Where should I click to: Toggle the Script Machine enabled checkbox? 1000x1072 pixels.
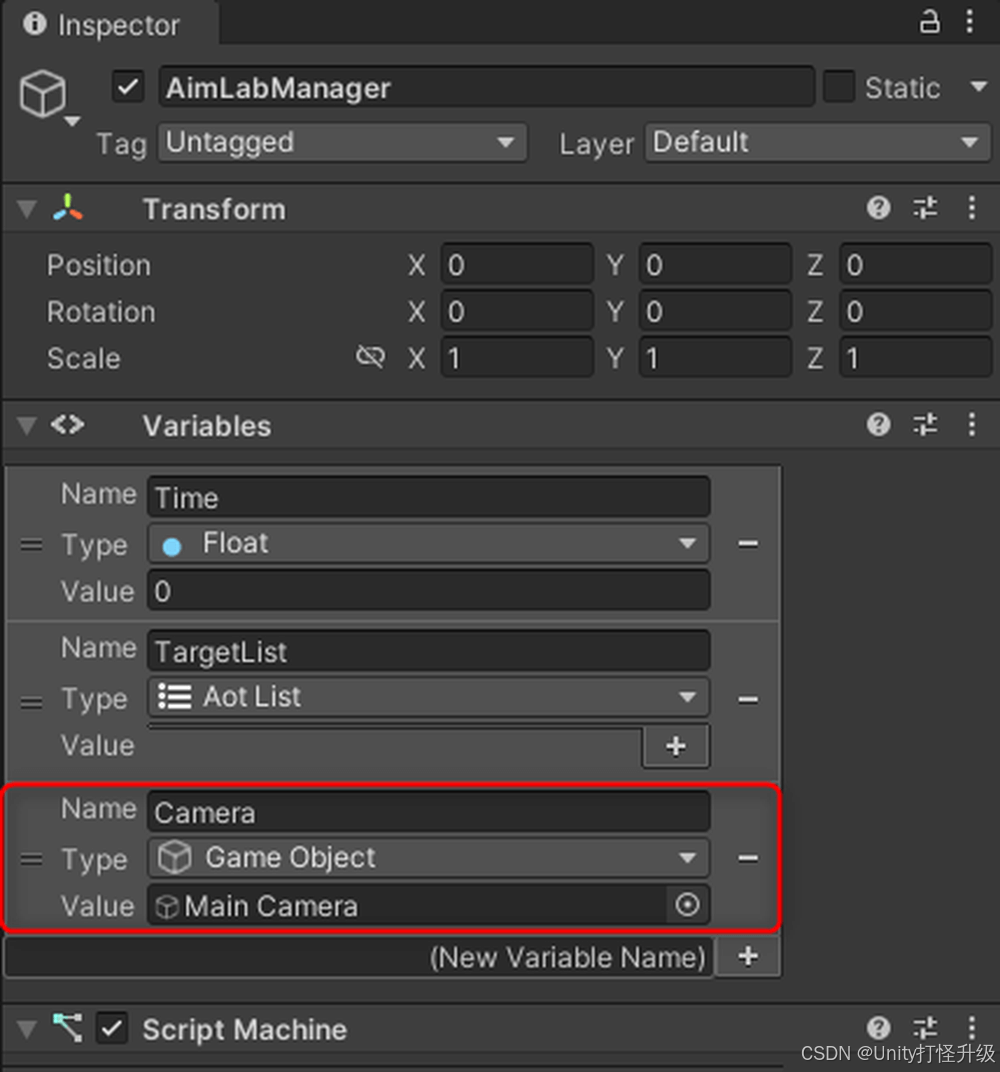pyautogui.click(x=112, y=1028)
